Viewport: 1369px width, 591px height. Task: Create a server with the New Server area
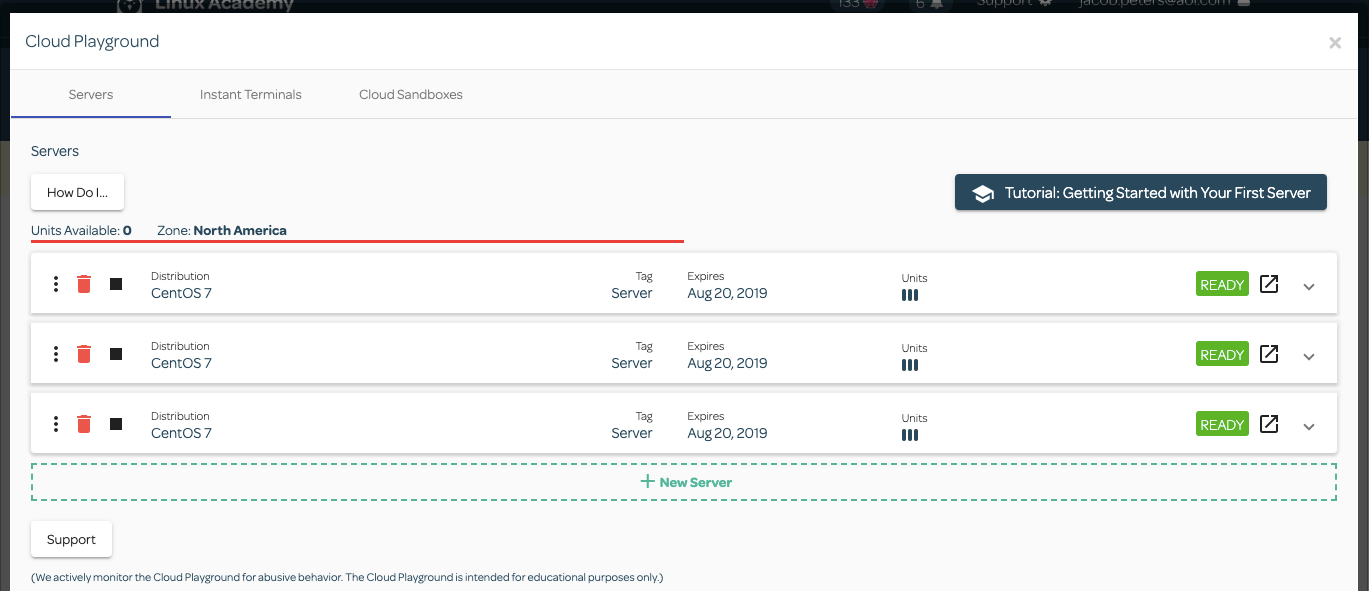(x=684, y=481)
